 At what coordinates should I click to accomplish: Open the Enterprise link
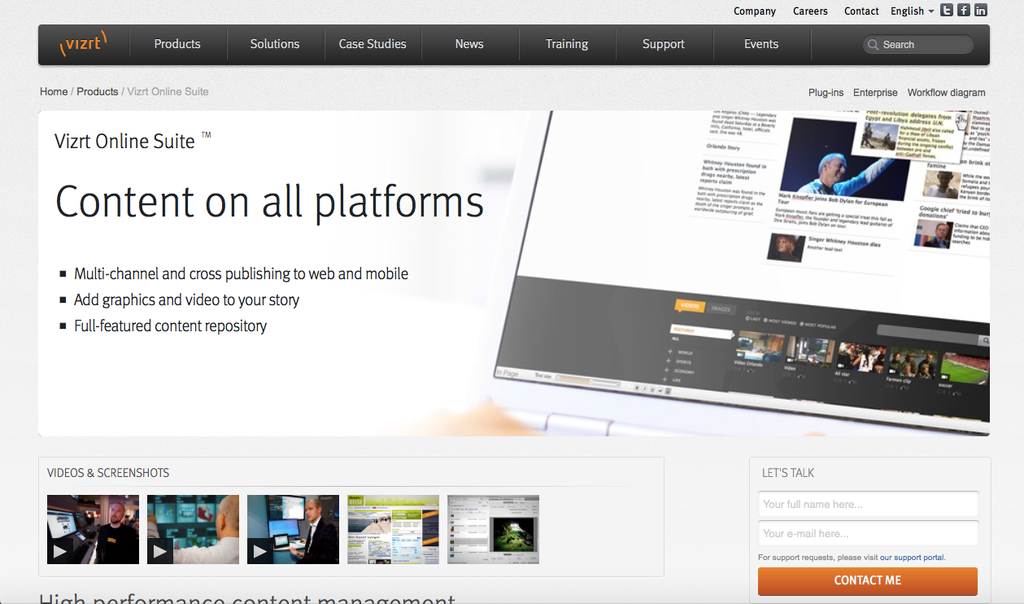click(875, 93)
